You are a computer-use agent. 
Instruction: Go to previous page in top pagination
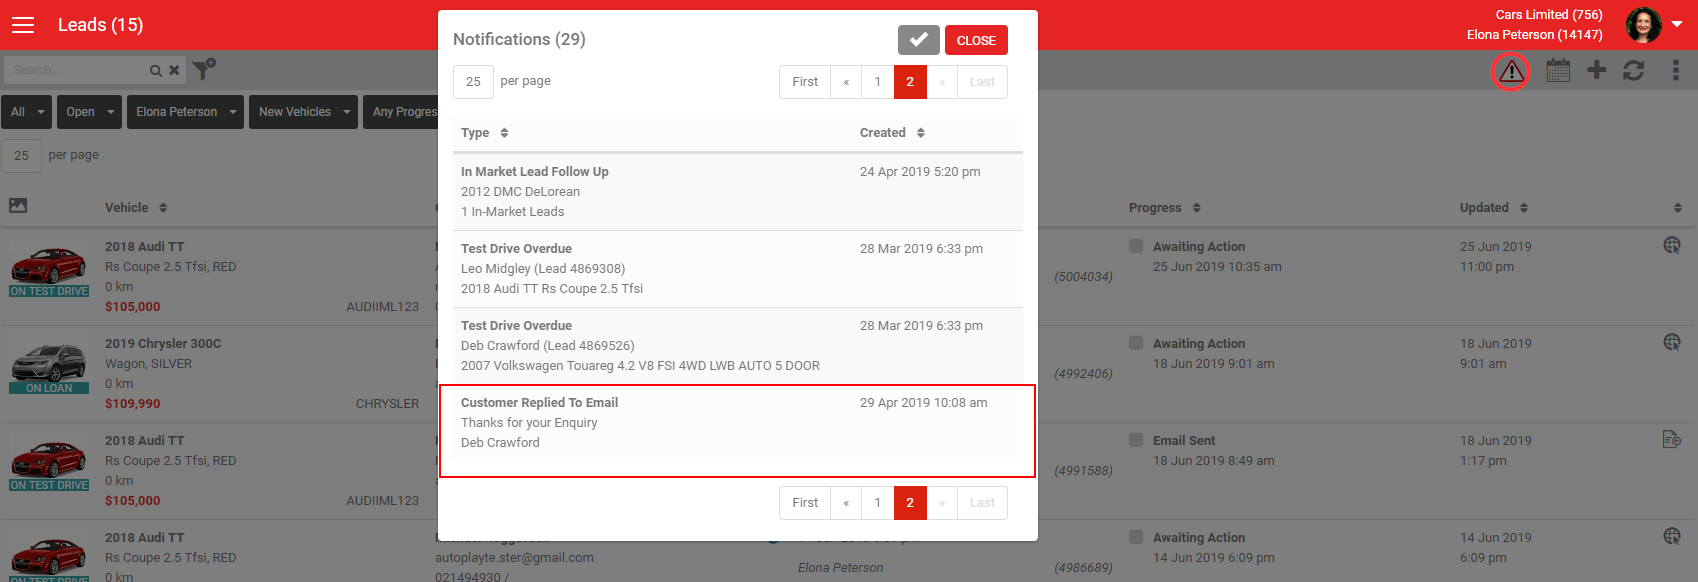846,82
